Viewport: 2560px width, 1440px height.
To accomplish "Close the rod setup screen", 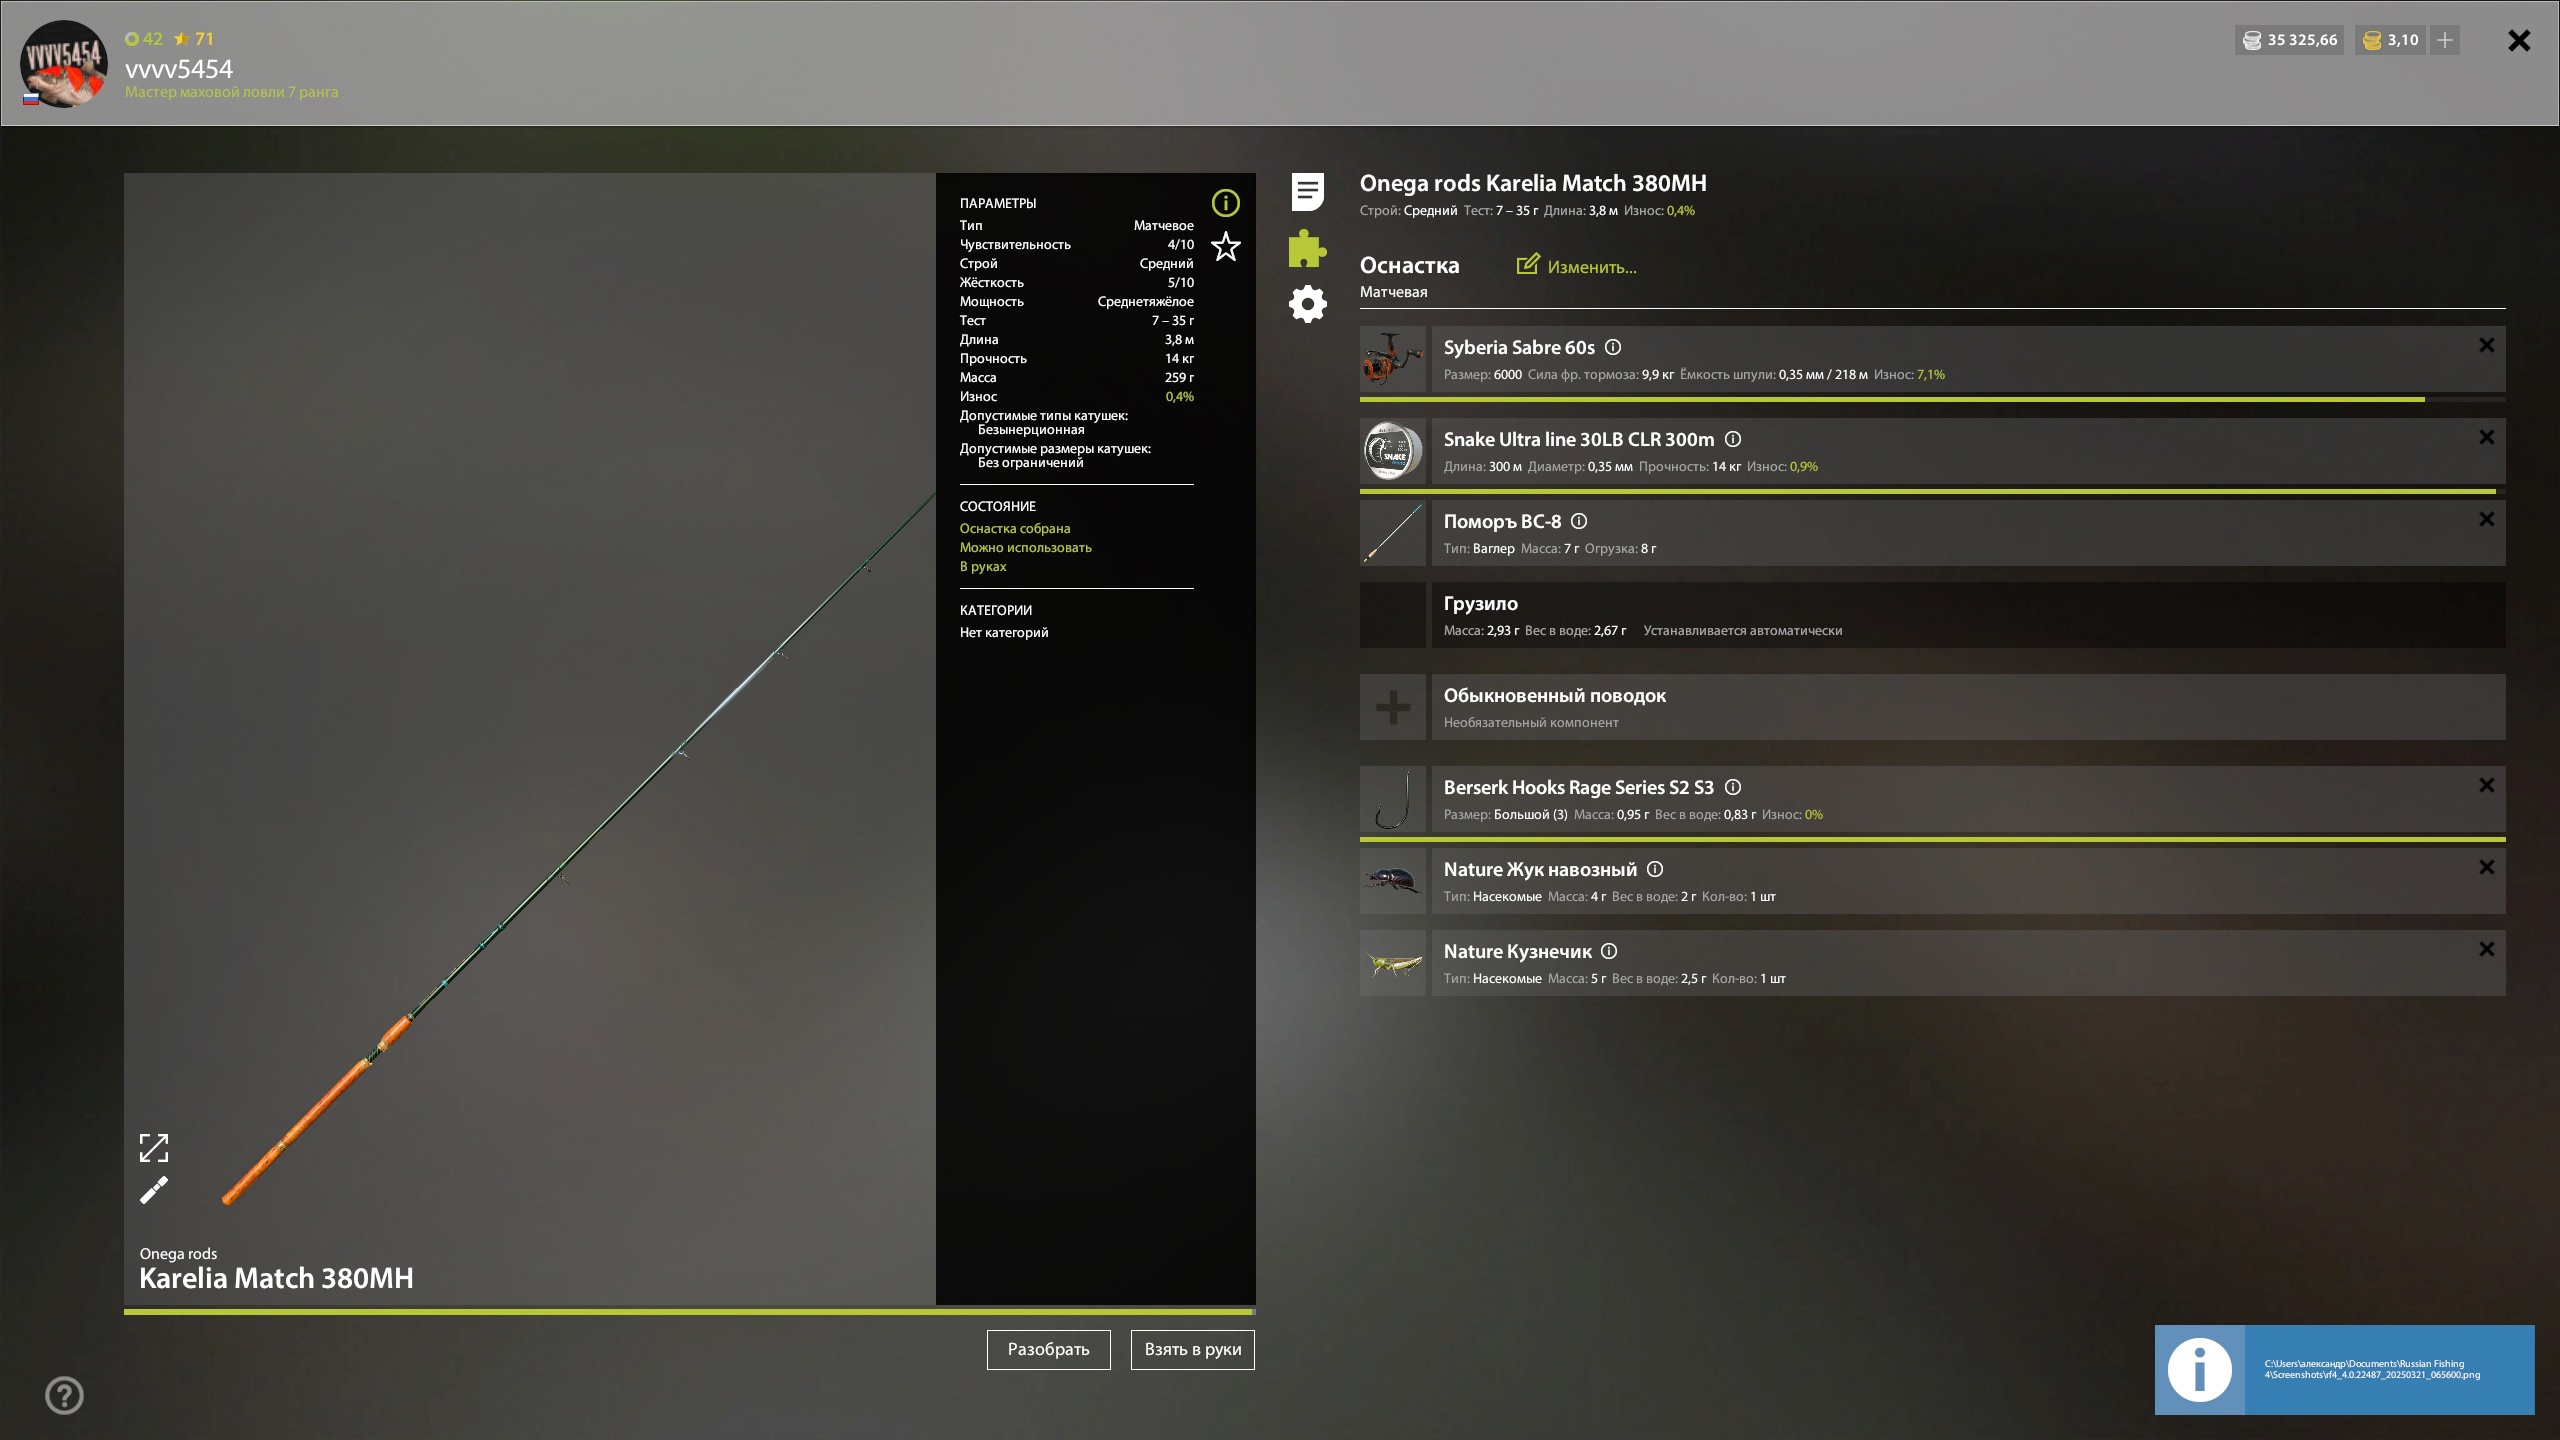I will click(x=2519, y=40).
